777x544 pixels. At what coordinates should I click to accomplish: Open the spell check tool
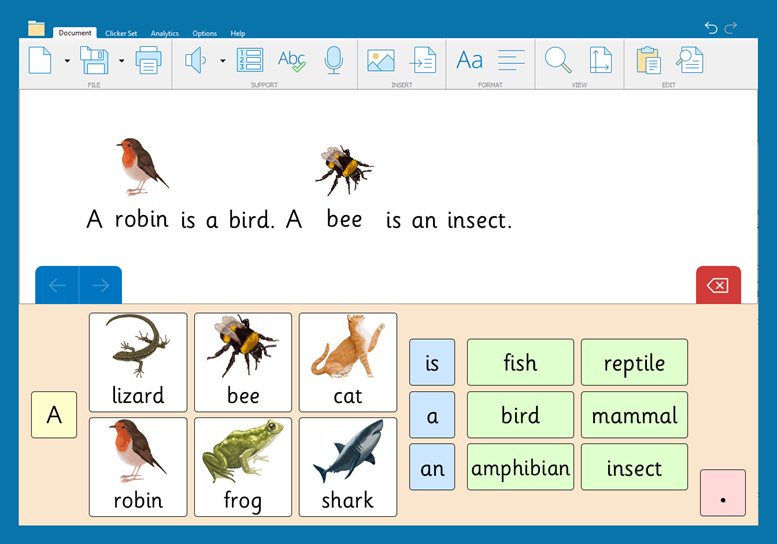291,61
